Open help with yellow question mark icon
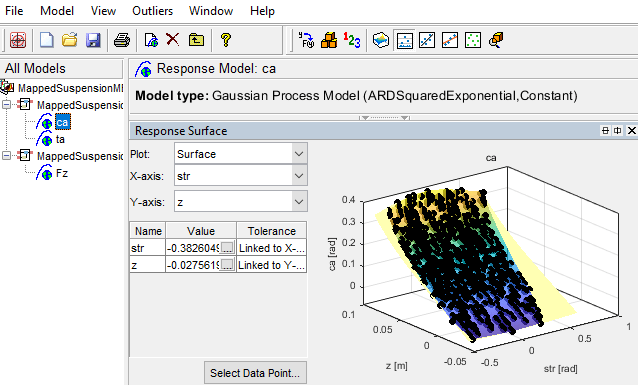 point(226,40)
